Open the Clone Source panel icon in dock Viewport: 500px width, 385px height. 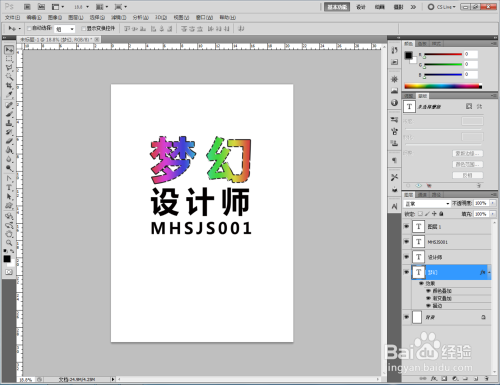(x=394, y=143)
